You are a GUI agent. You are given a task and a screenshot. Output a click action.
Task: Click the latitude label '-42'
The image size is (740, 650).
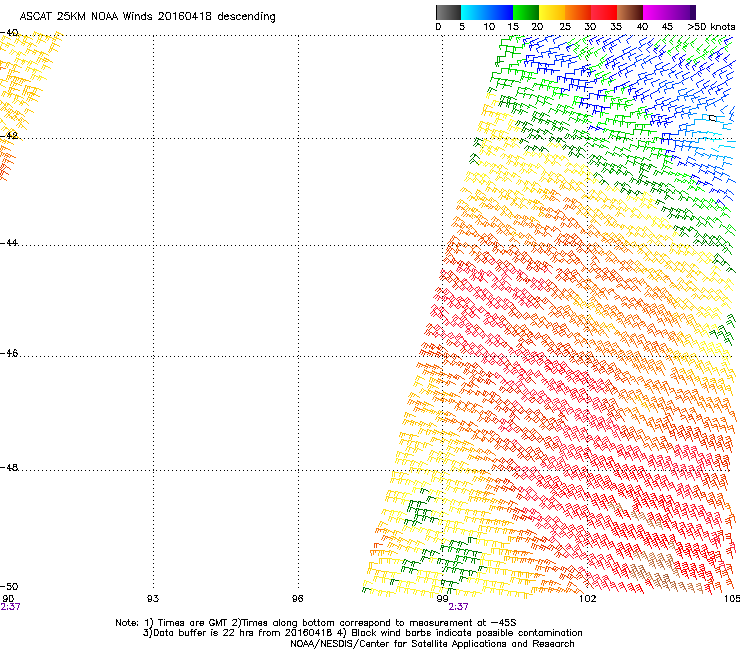tap(9, 136)
